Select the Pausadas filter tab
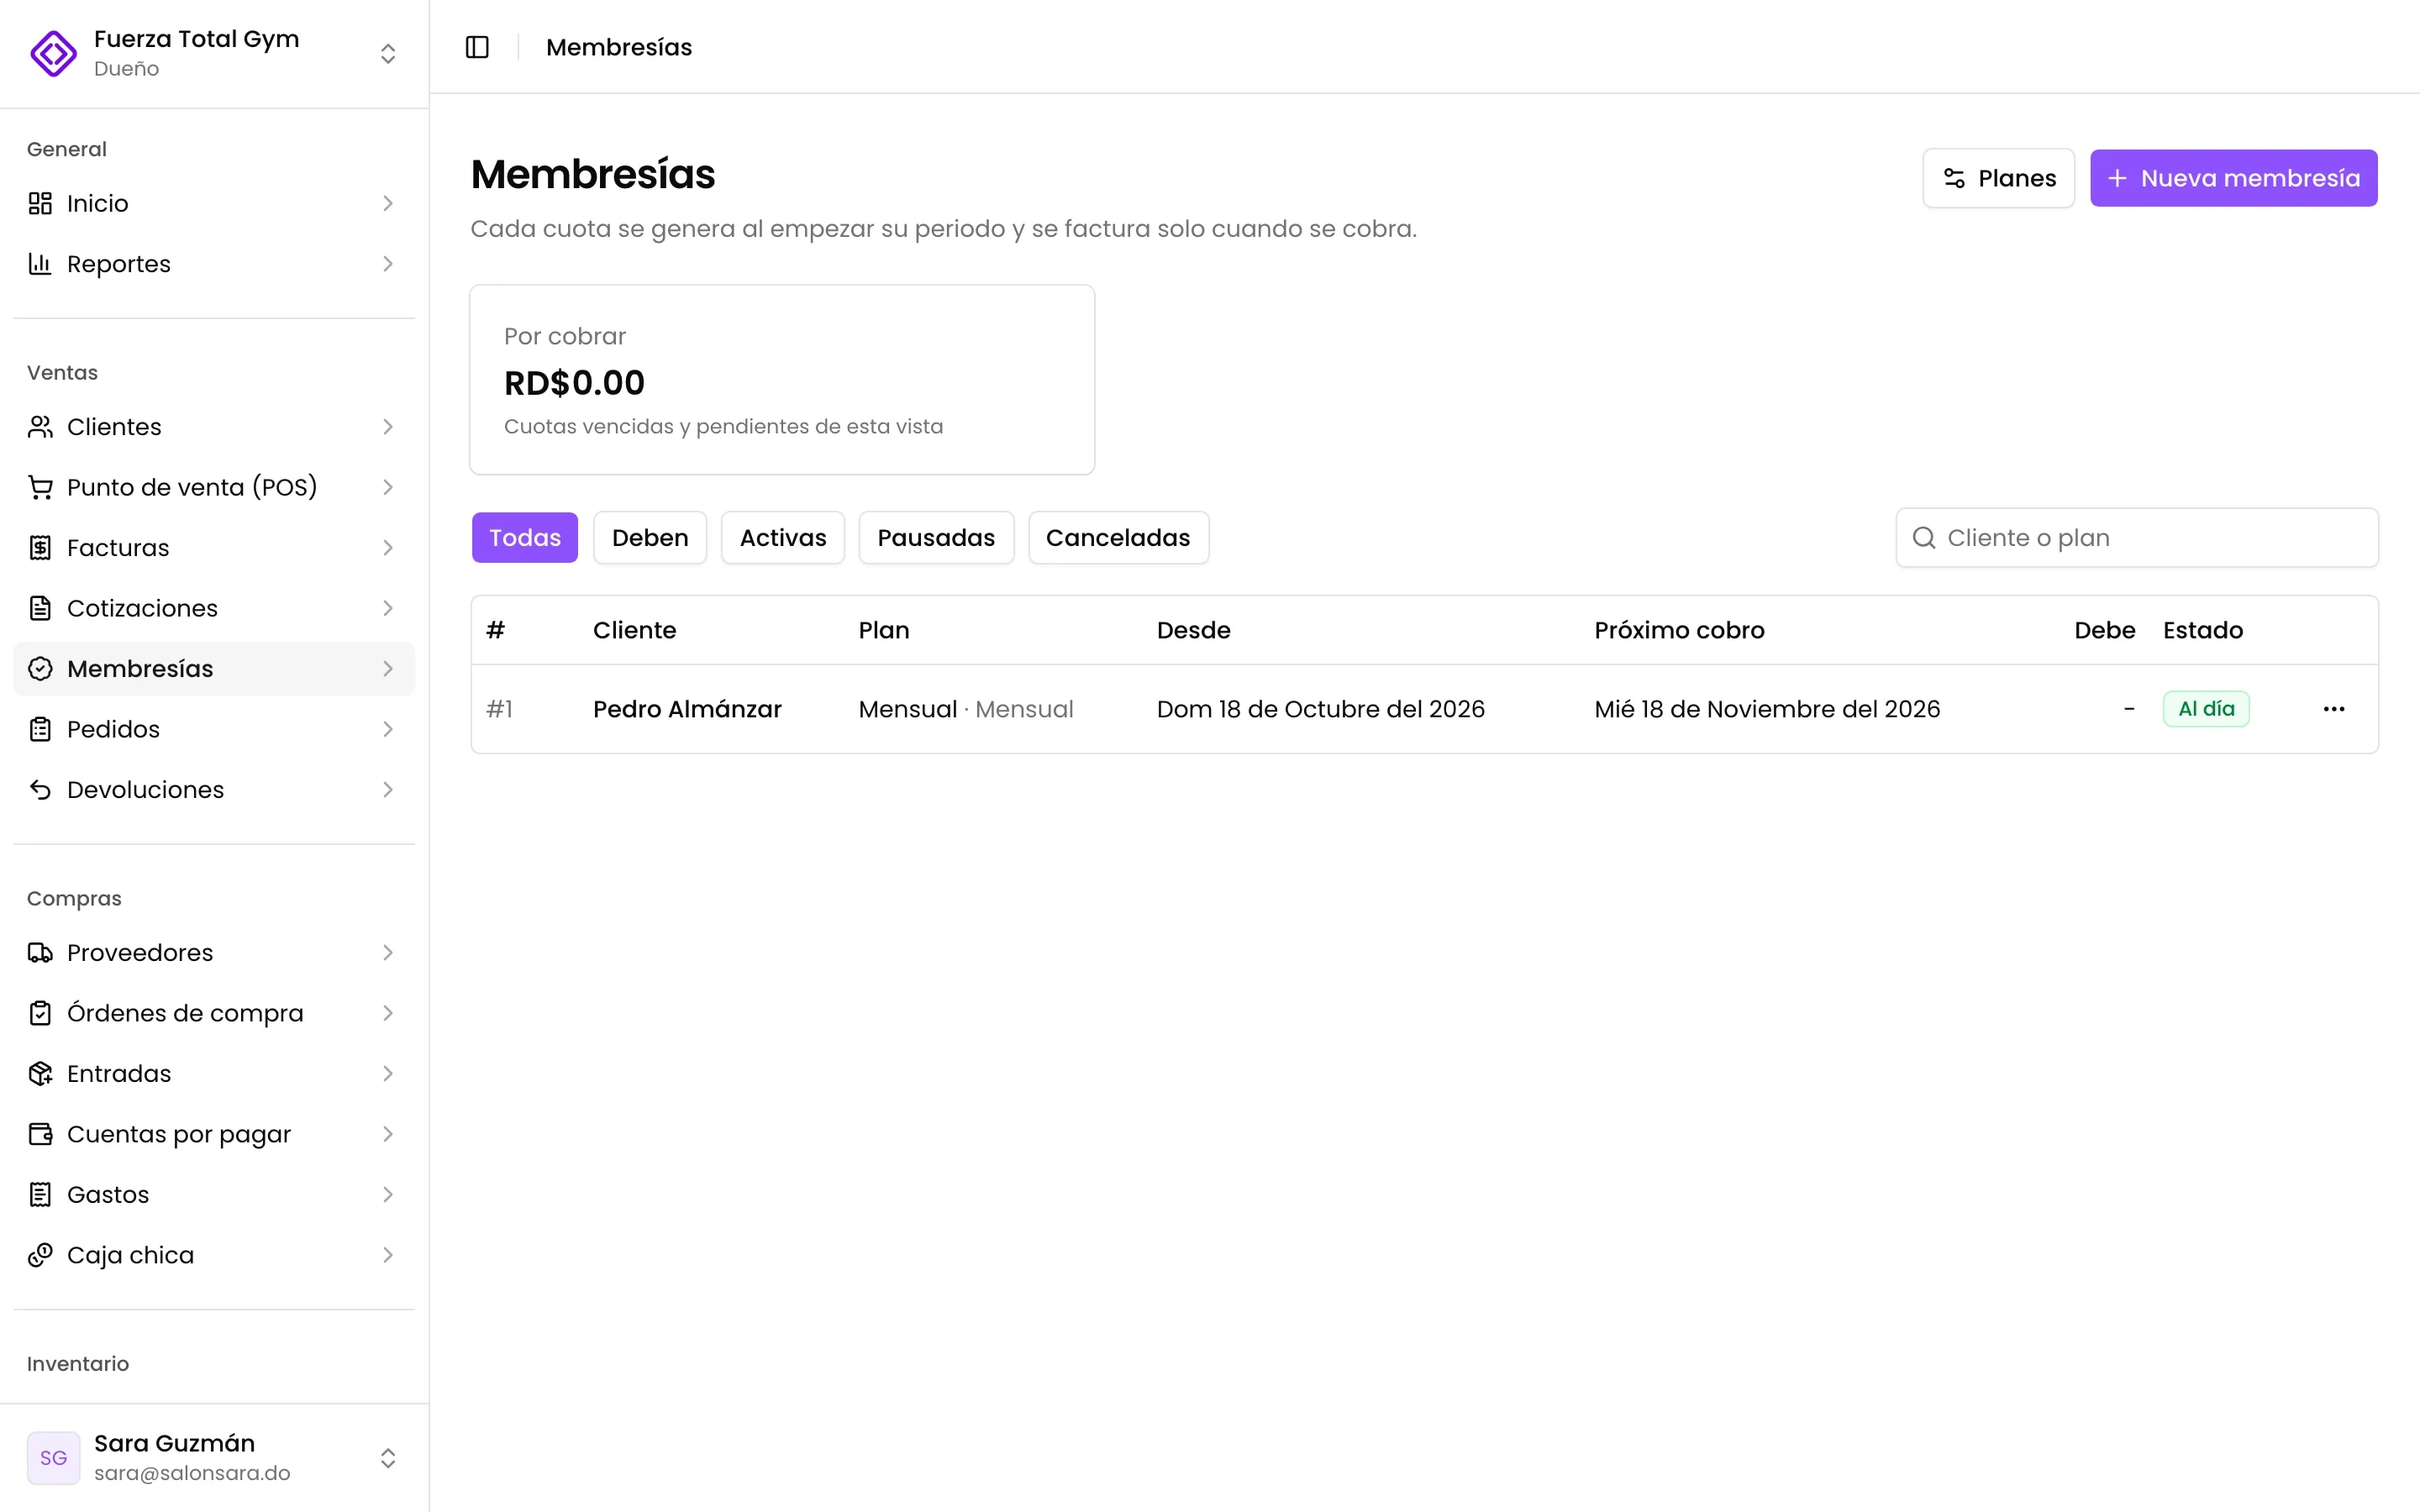 tap(936, 538)
